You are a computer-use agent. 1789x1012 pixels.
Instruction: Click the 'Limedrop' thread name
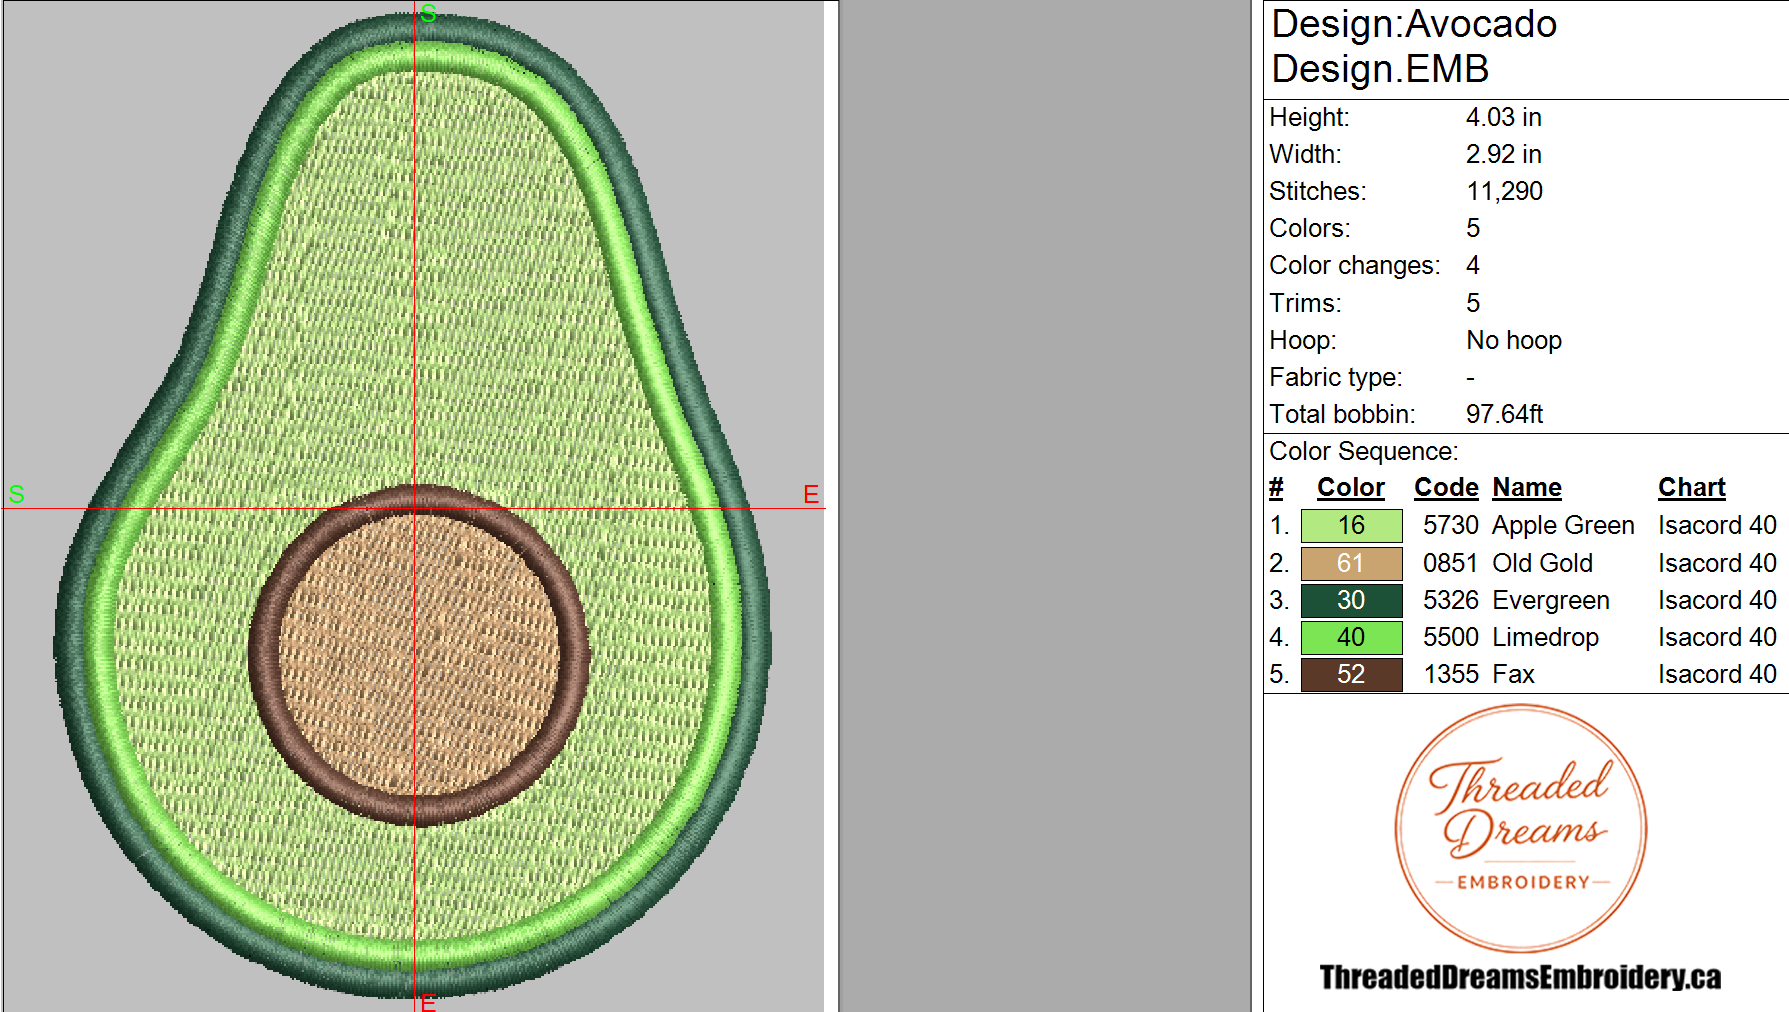[x=1545, y=637]
